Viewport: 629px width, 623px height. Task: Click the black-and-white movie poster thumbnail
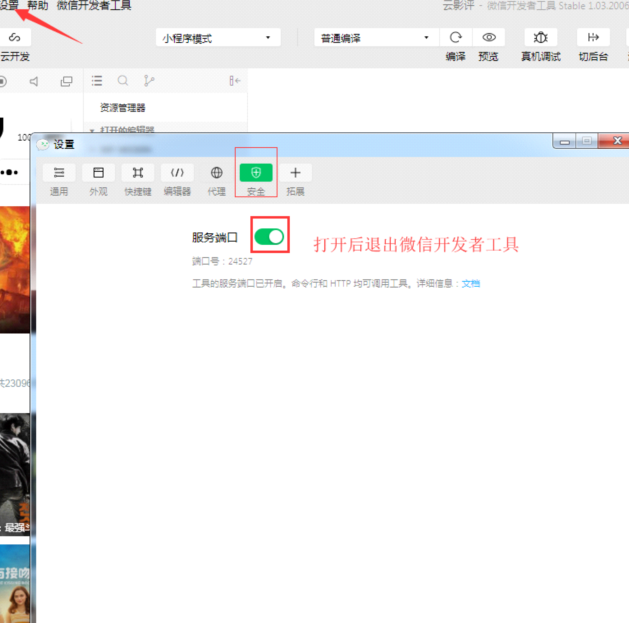point(15,474)
